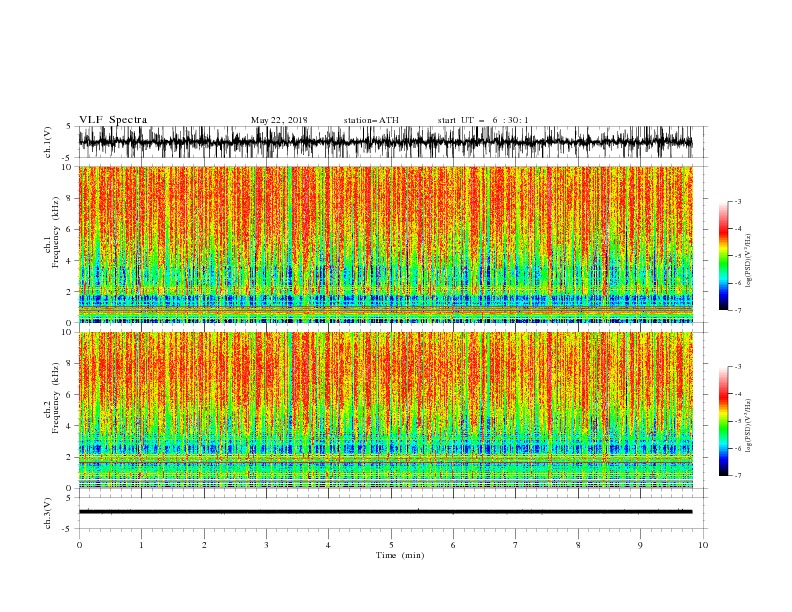
Task: Click the time axis tick label '7'
Action: point(516,545)
